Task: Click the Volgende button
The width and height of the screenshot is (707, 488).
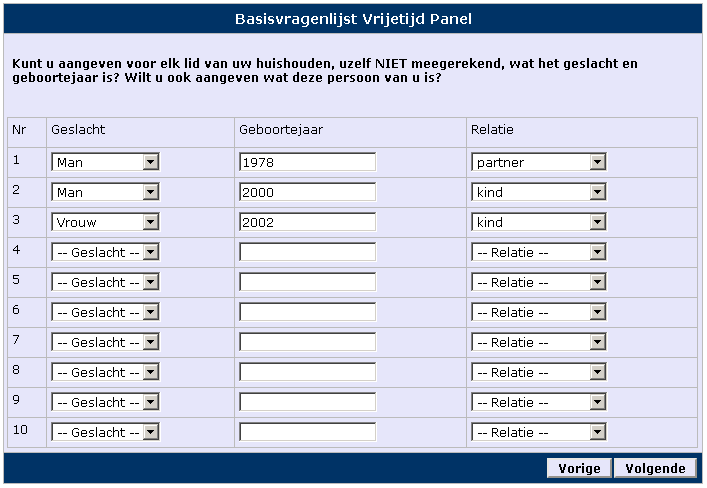Action: tap(655, 468)
